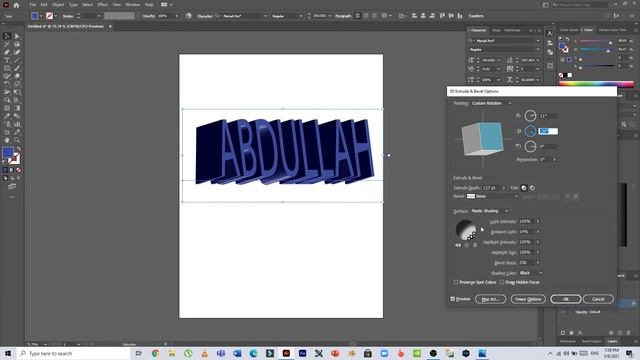Add a new light in the 3D dialog
640x360 pixels.
[467, 245]
